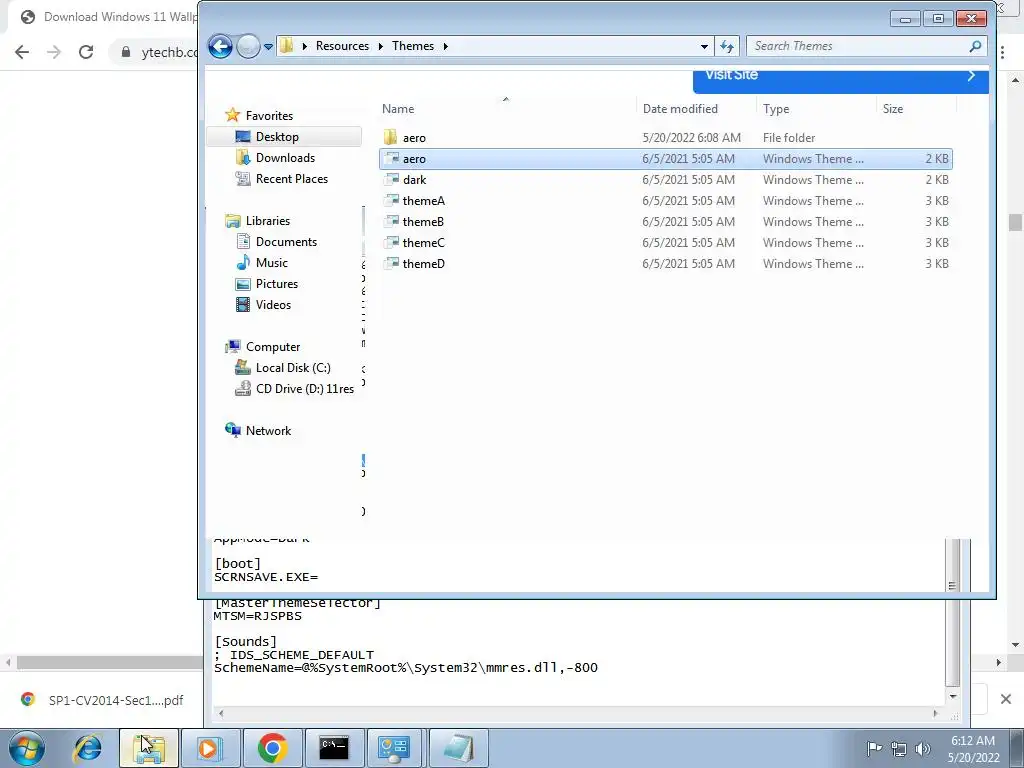Image resolution: width=1024 pixels, height=768 pixels.
Task: Select the themeC file icon
Action: click(391, 242)
